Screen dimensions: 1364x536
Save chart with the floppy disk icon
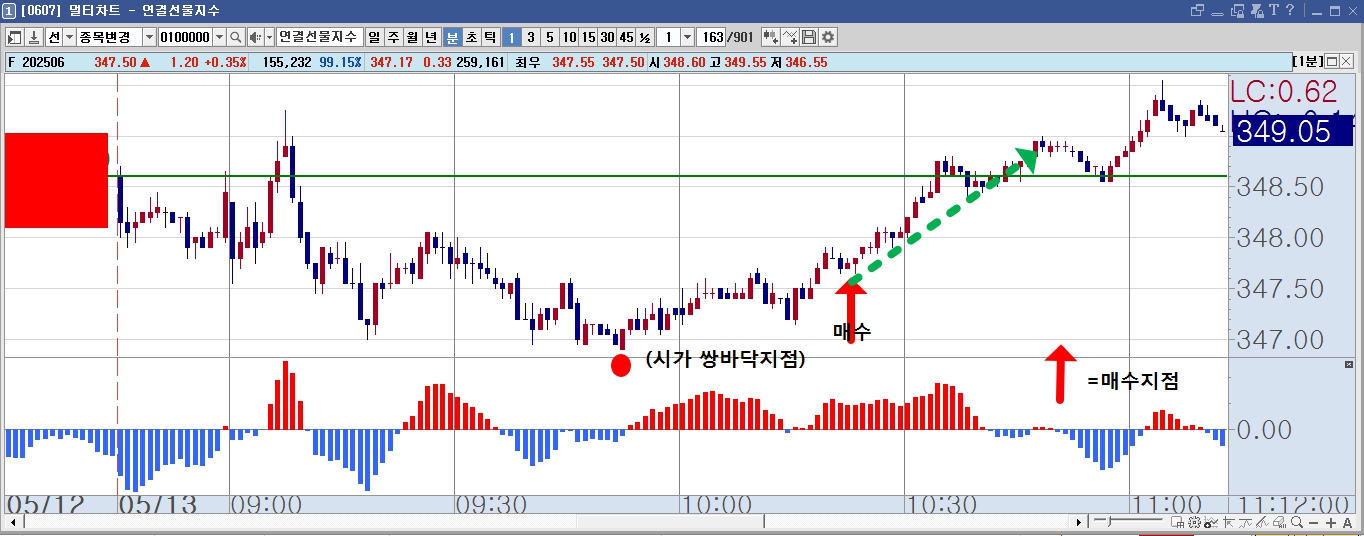[x=808, y=37]
